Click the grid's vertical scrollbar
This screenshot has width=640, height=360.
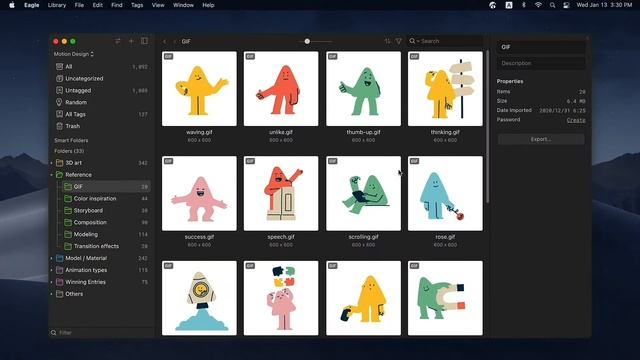[x=487, y=127]
